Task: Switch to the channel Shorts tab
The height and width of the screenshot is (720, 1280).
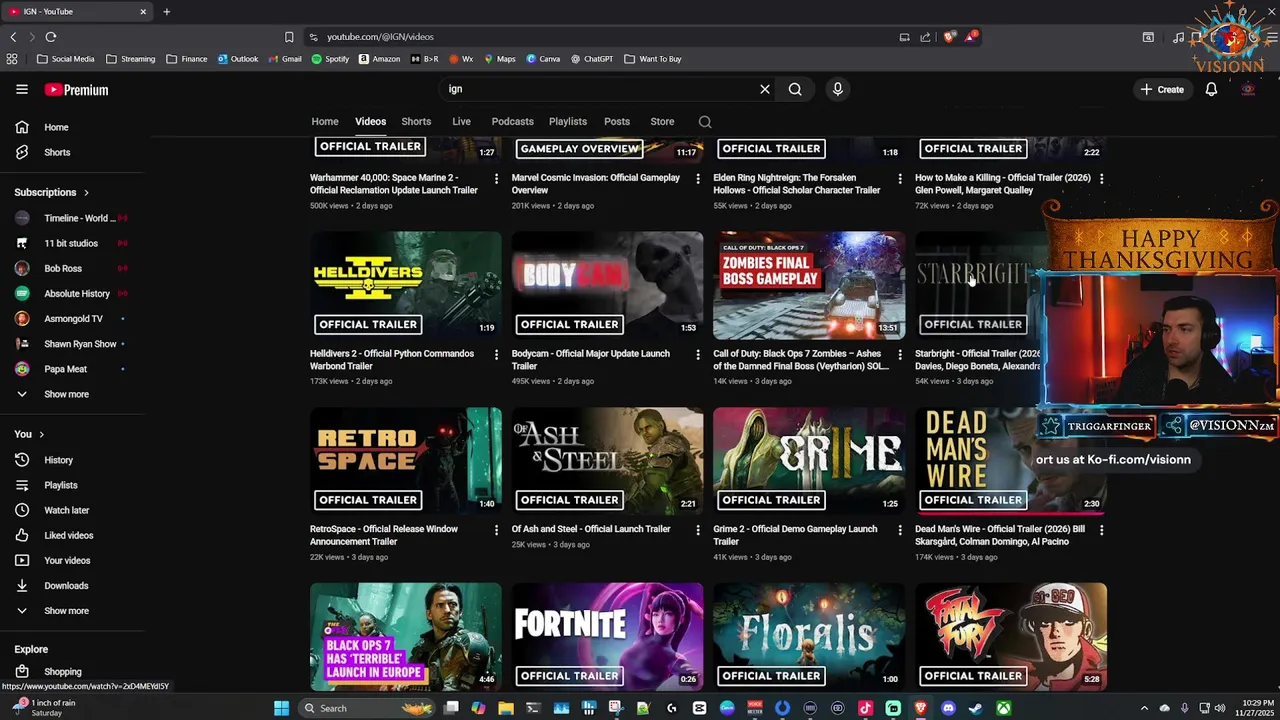Action: tap(416, 122)
